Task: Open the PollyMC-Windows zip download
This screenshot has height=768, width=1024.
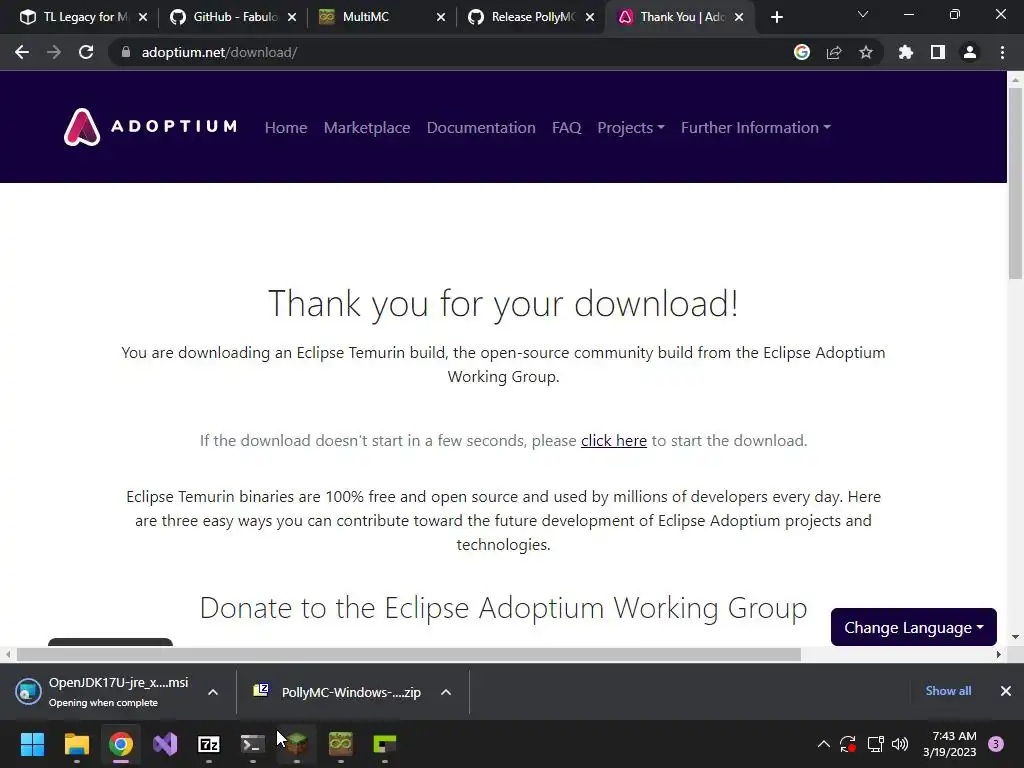Action: (338, 692)
